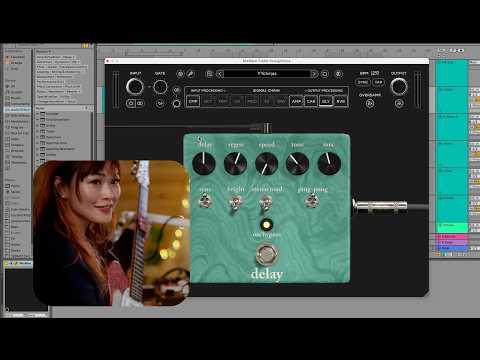
Task: Select the AMP block in signal chain
Action: coord(296,101)
